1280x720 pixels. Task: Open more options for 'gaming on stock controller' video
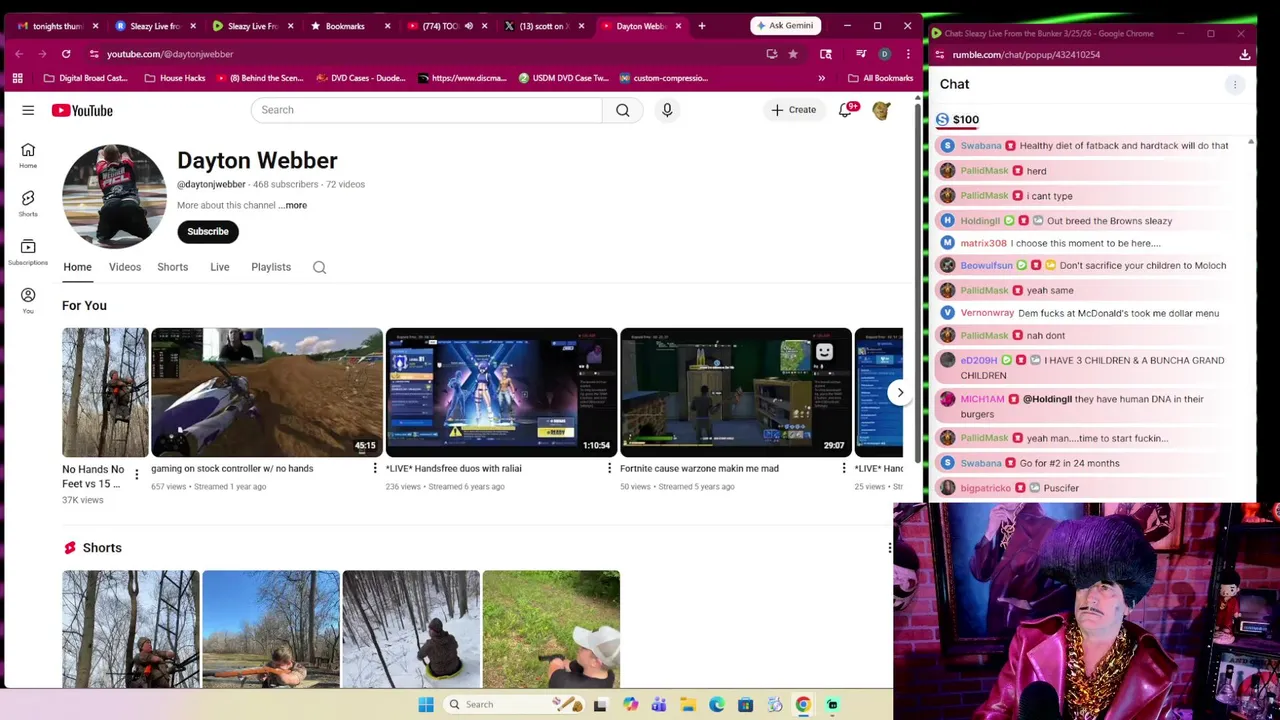point(375,469)
